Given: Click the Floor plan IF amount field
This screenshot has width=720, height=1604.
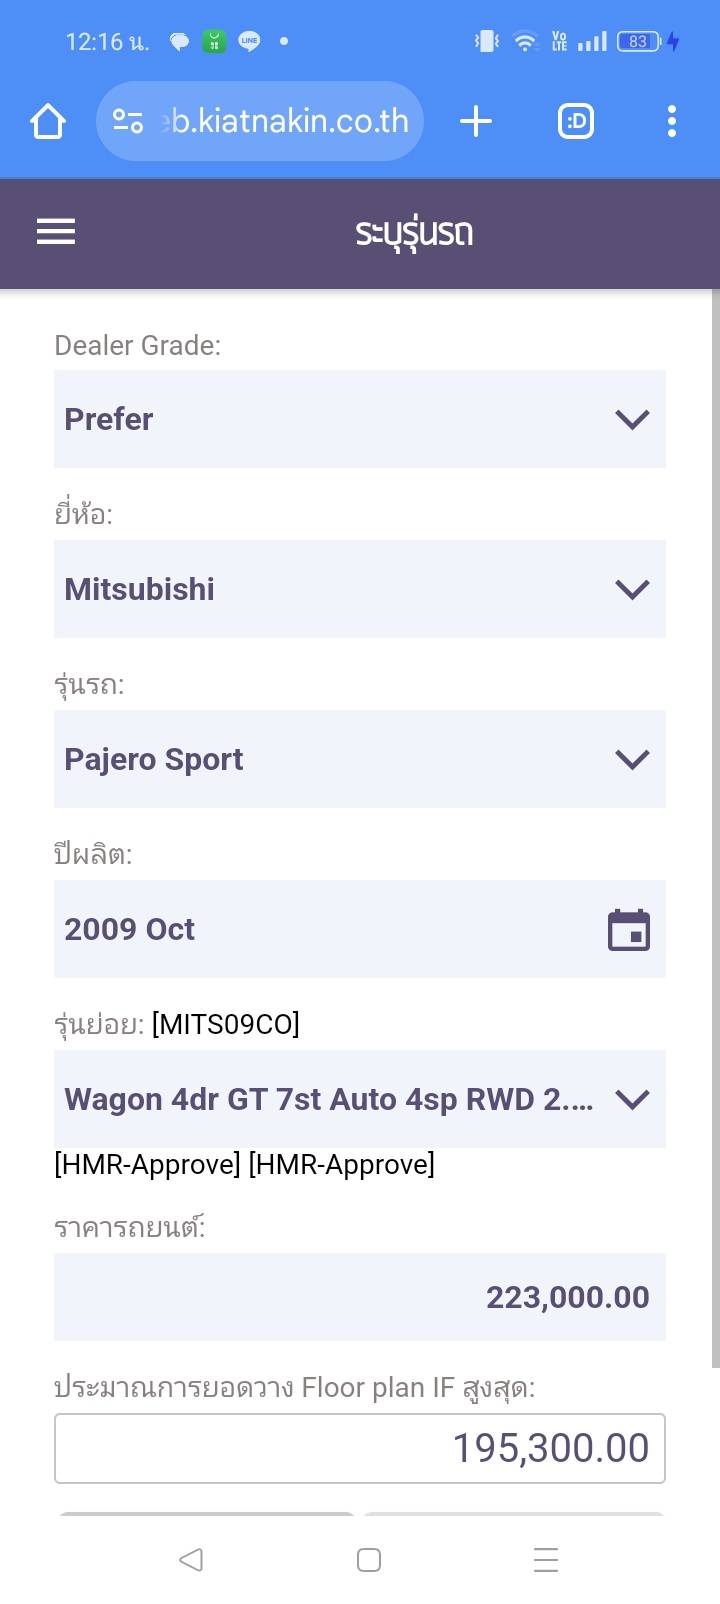Looking at the screenshot, I should click(359, 1448).
